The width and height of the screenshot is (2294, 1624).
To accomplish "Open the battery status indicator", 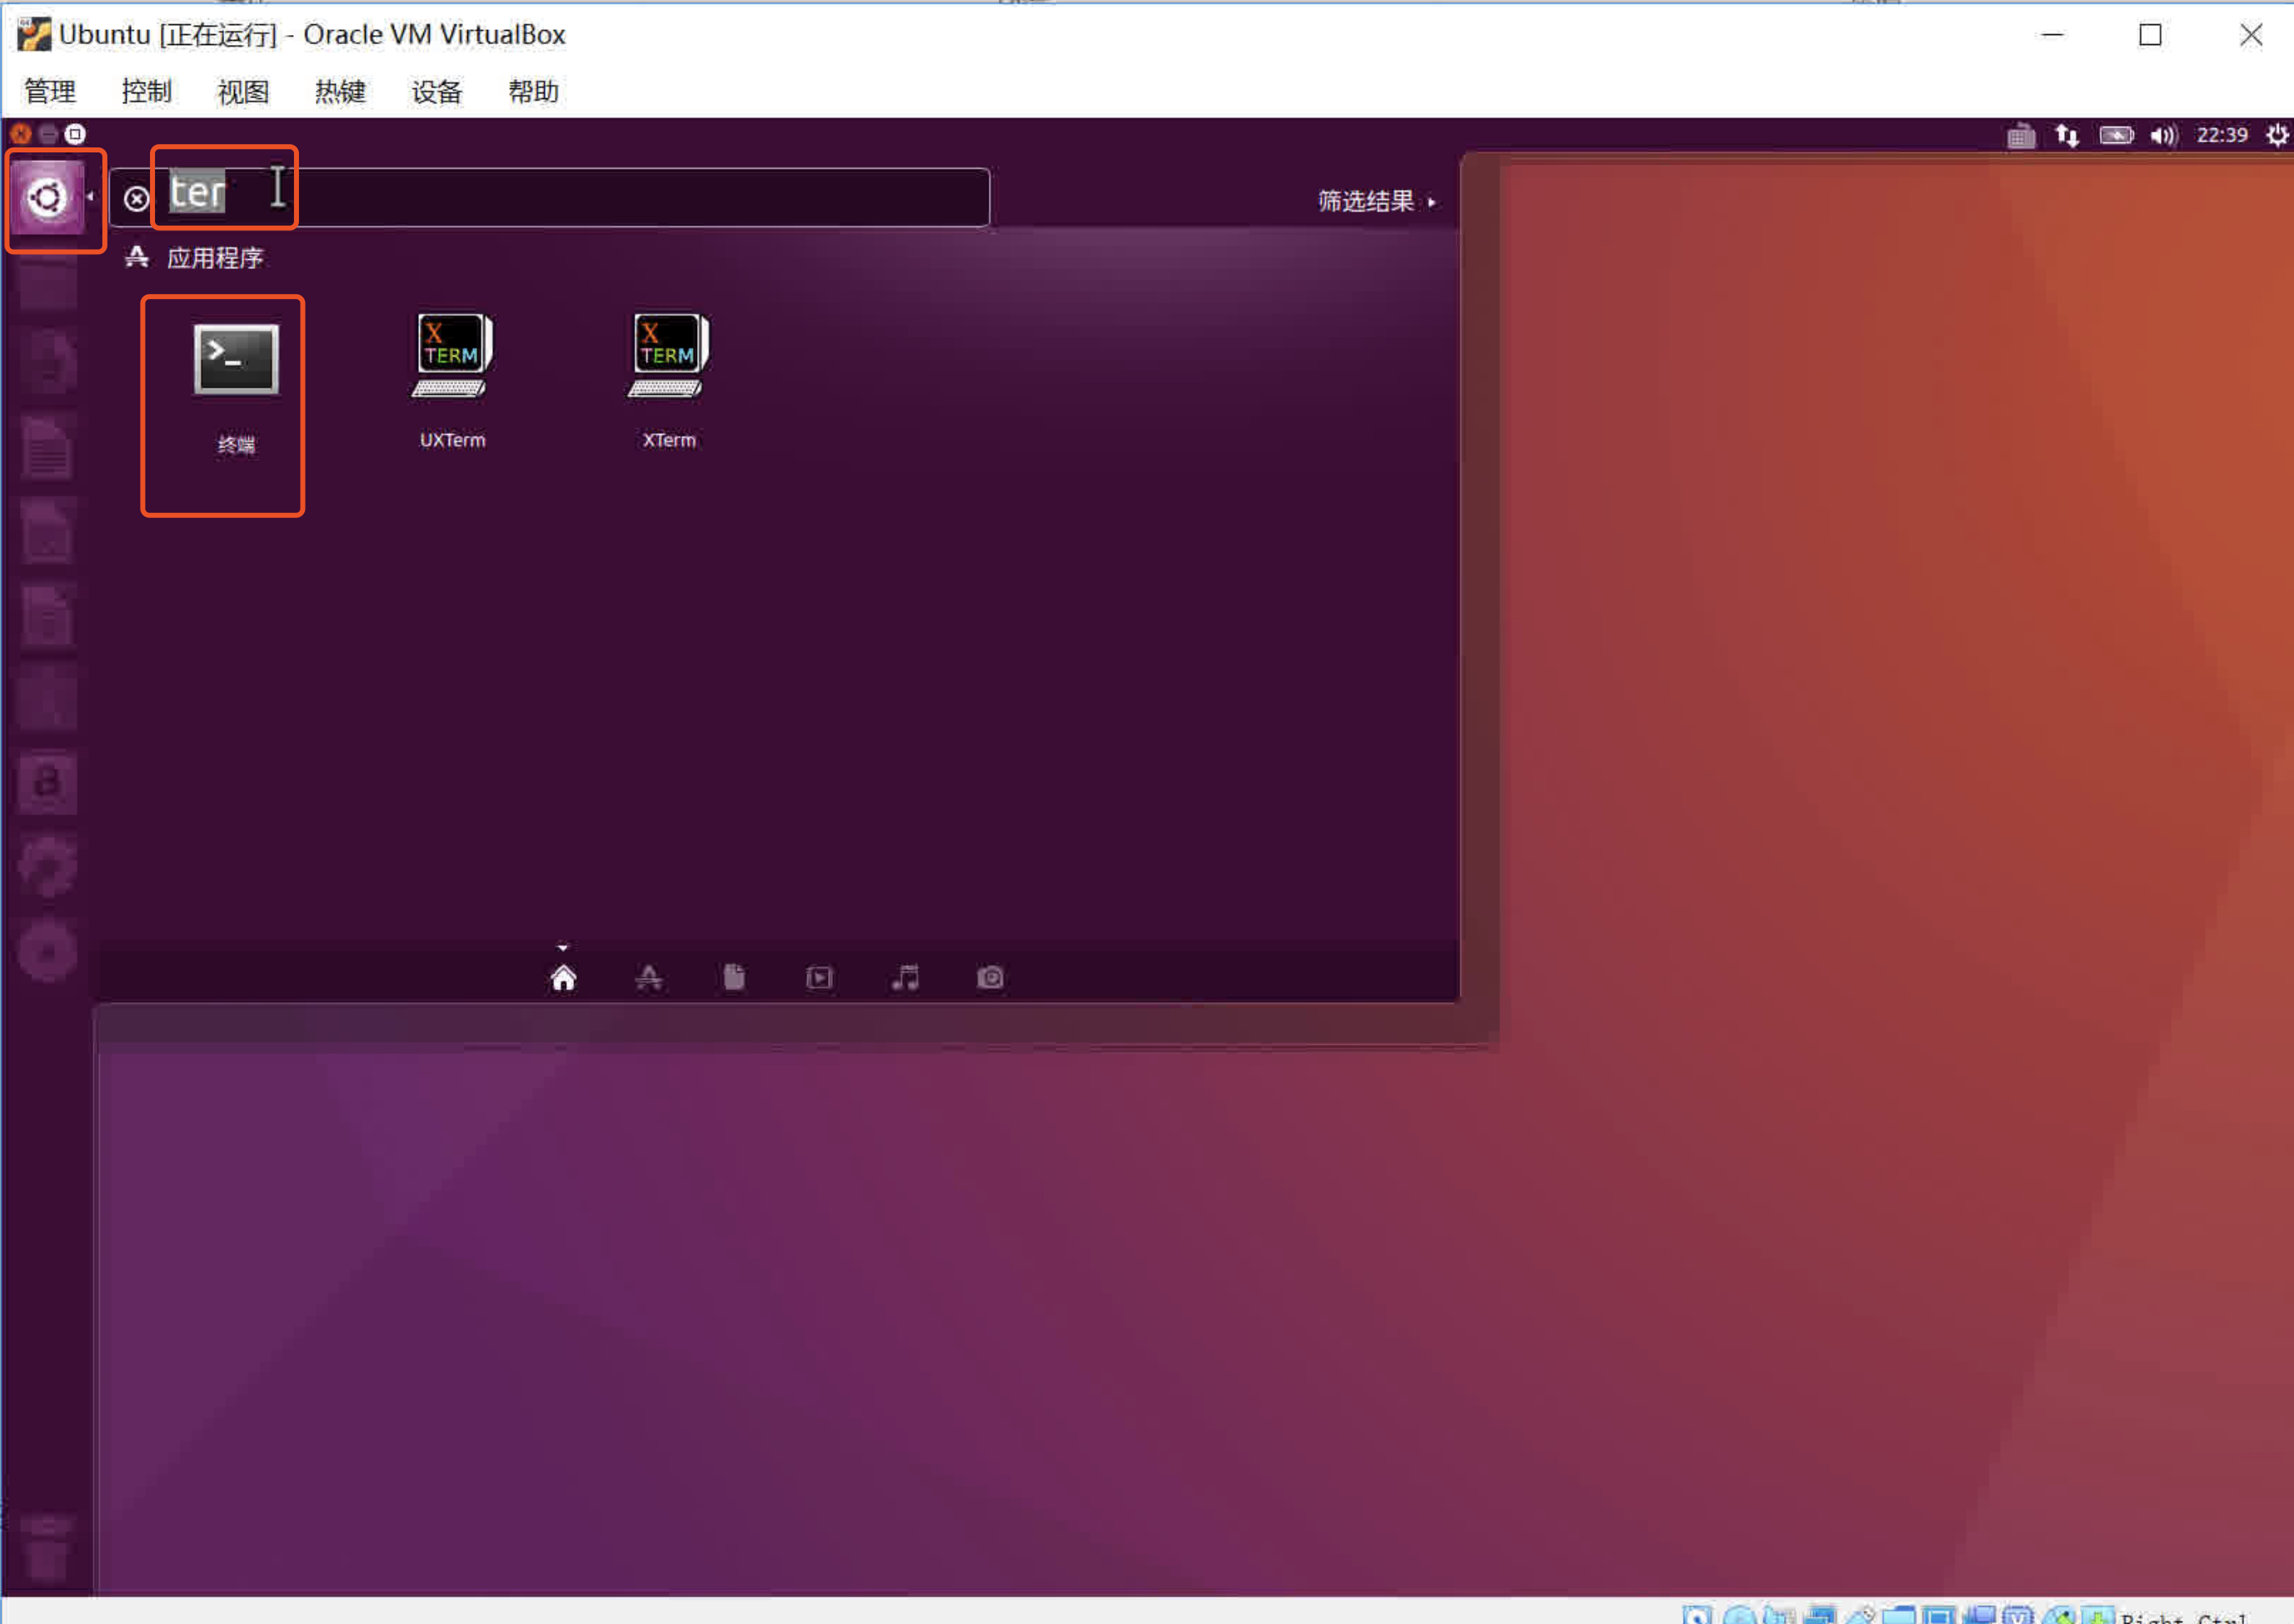I will point(2116,135).
